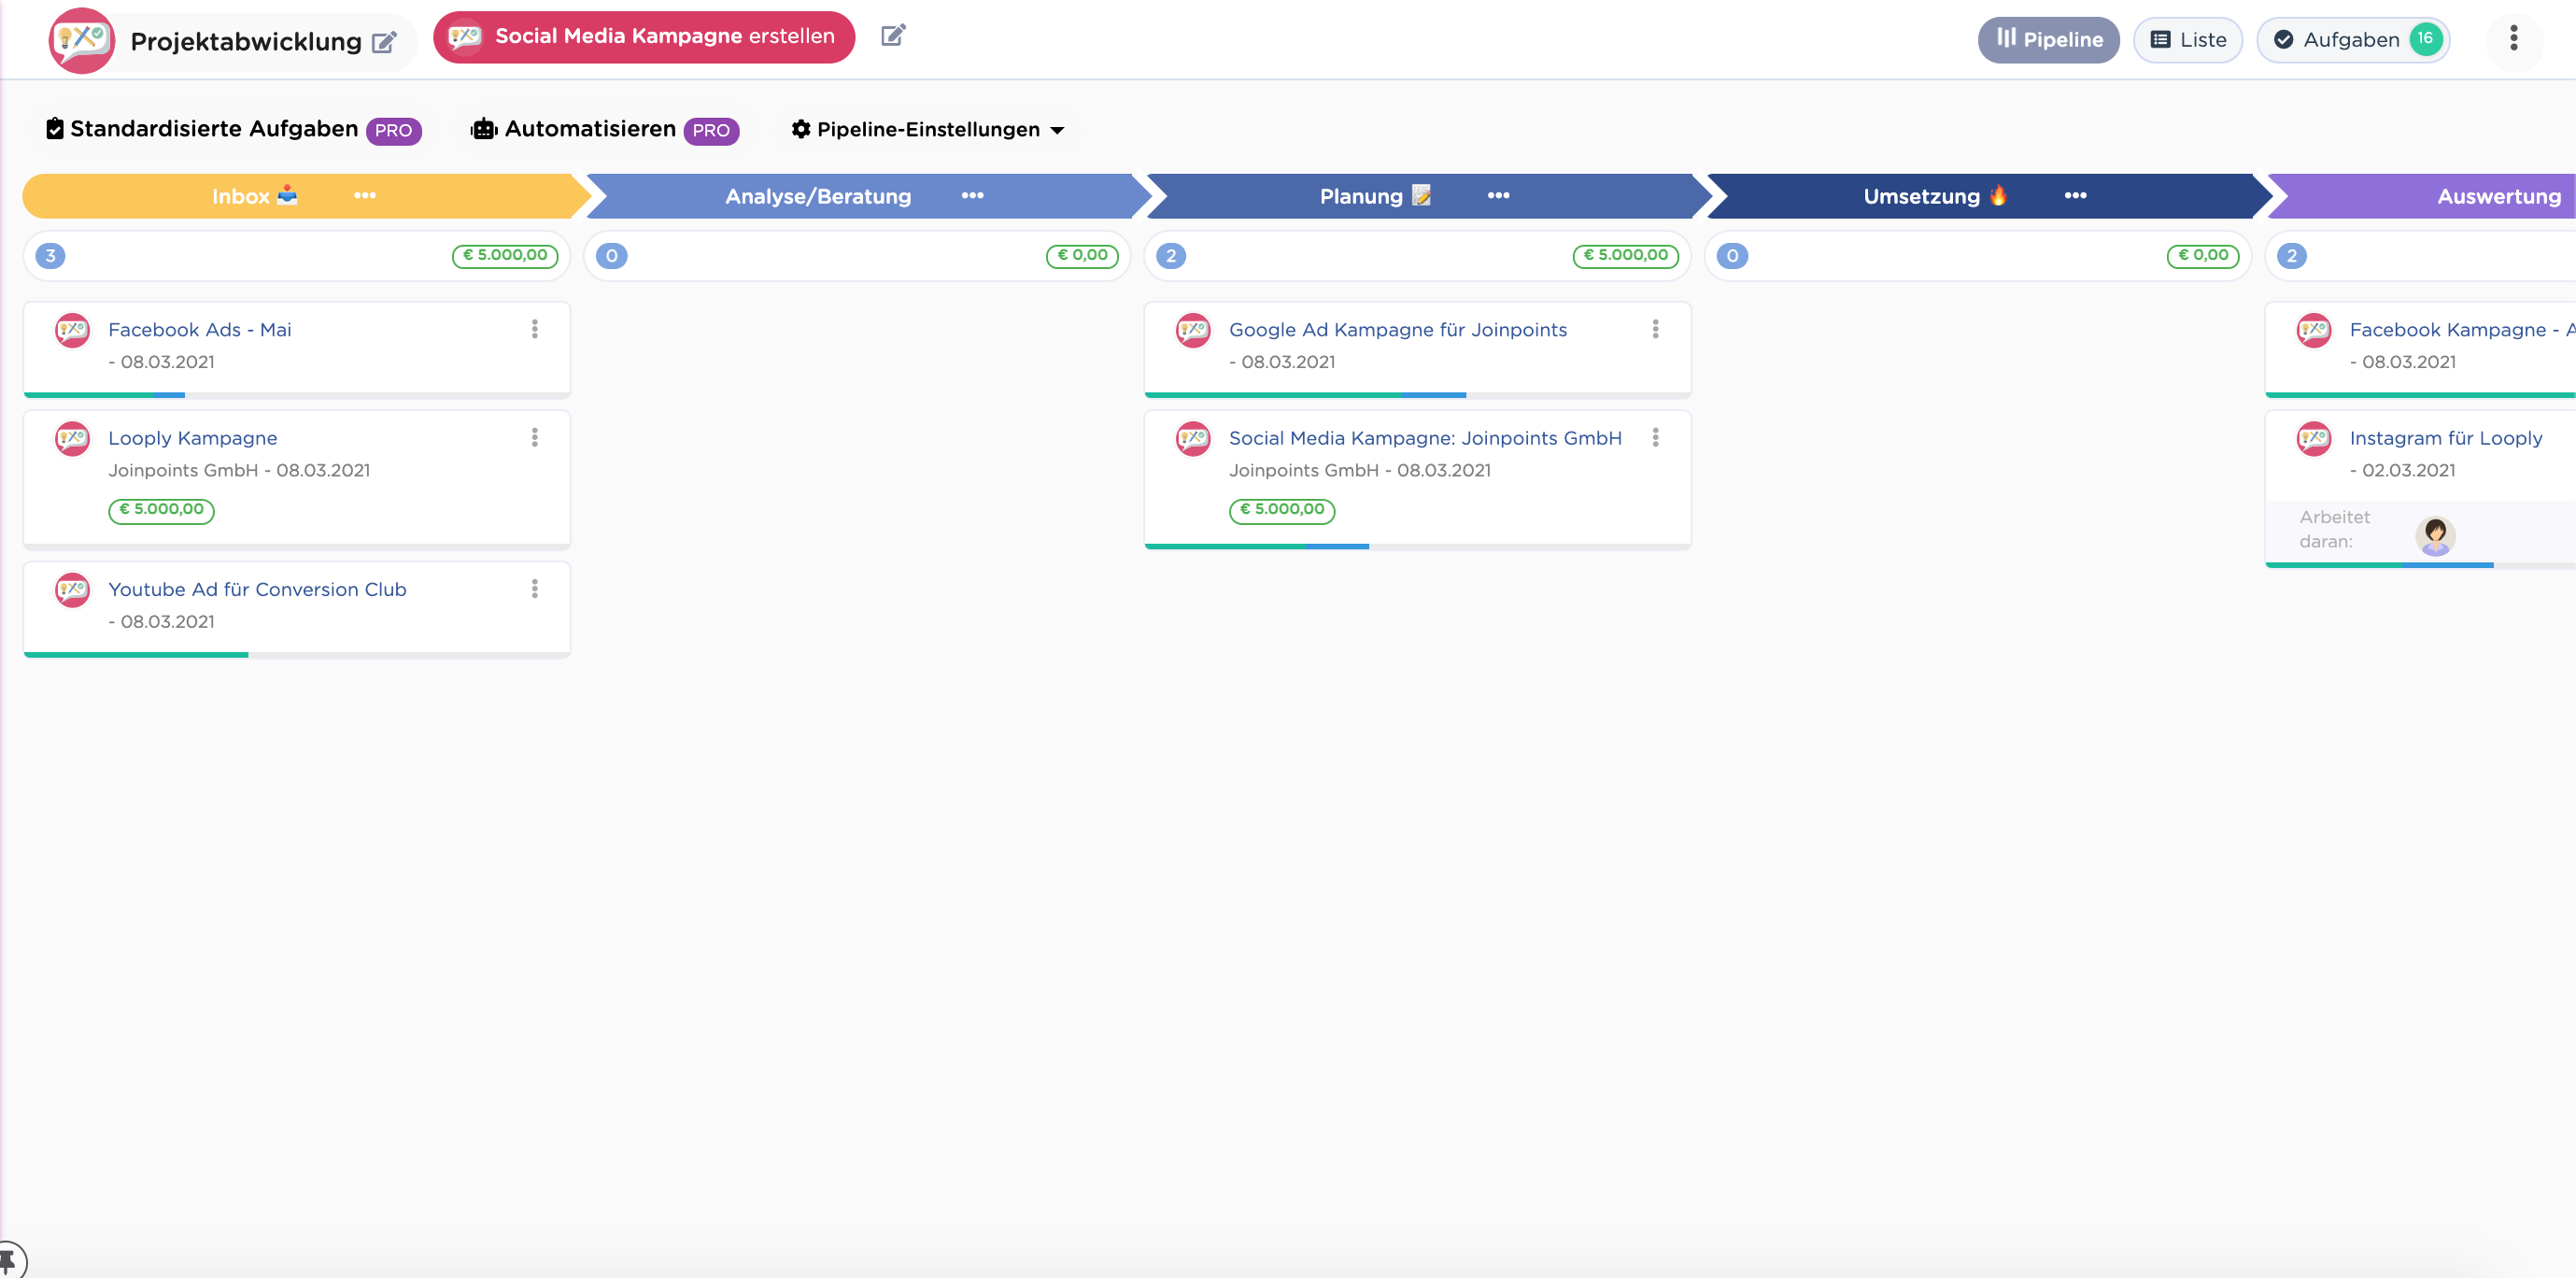The image size is (2576, 1278).
Task: Click the clipboard icon of Standardisierte Aufgaben
Action: tap(53, 128)
